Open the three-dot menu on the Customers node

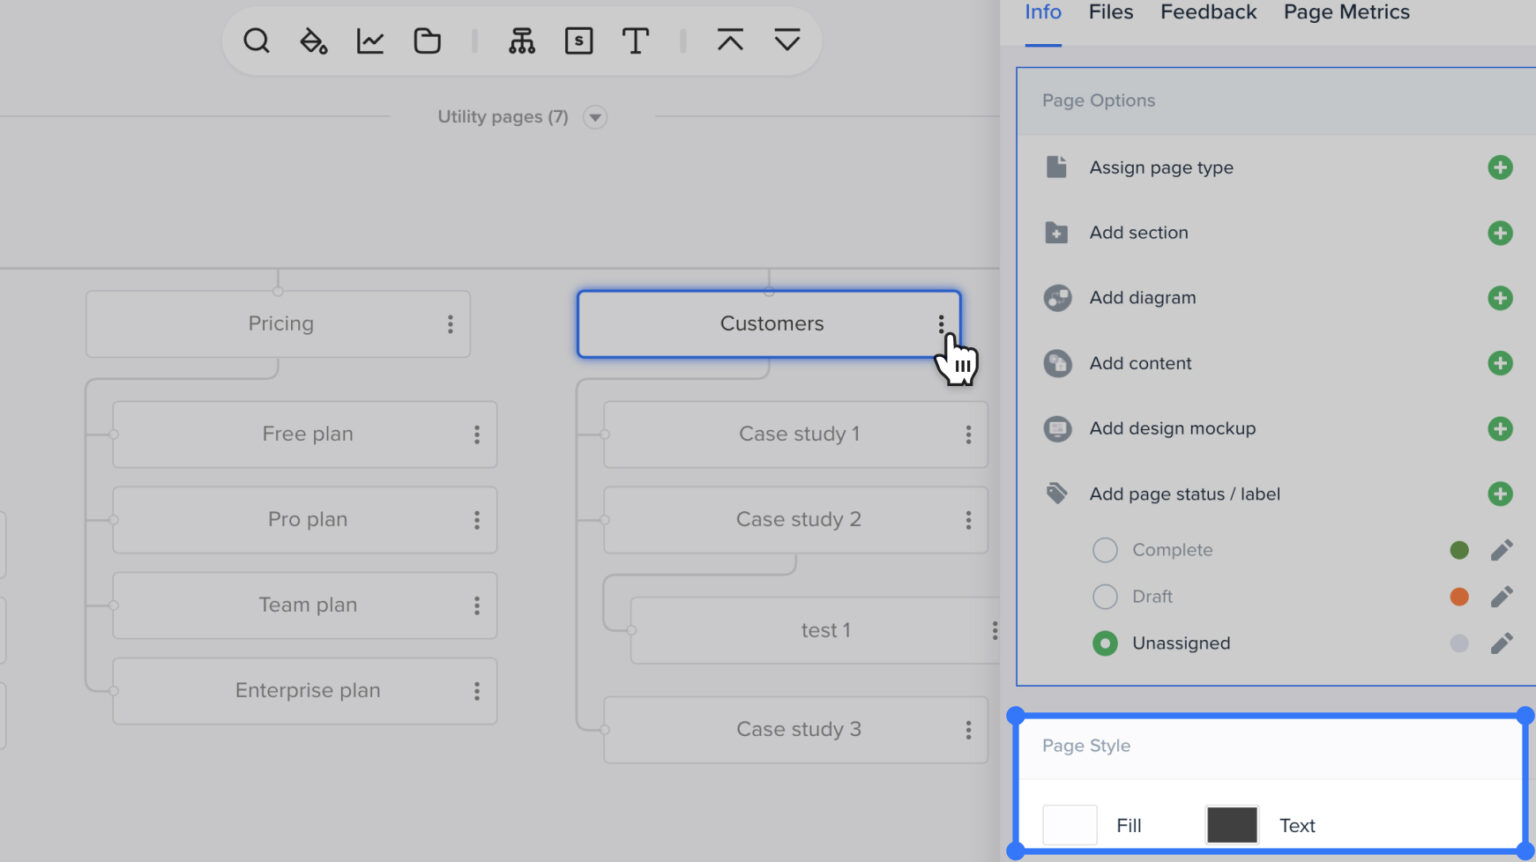(x=941, y=324)
